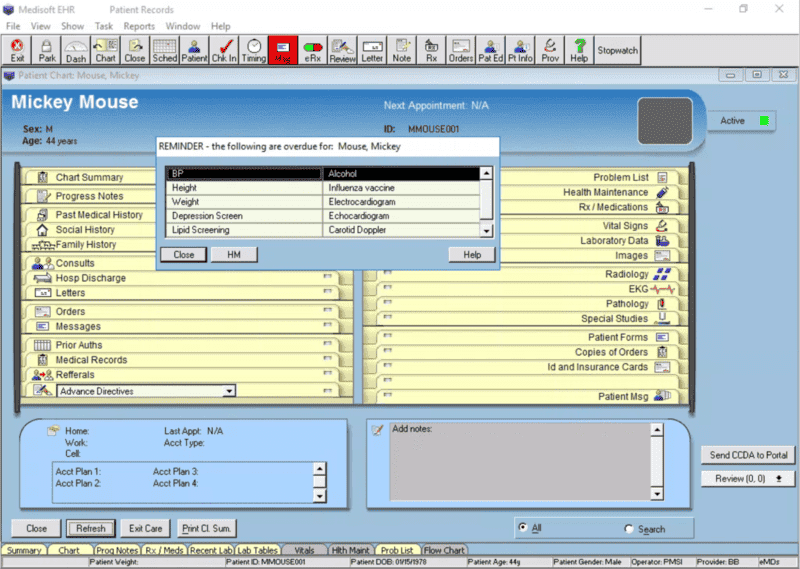Click the Letter toolbar icon
Viewport: 800px width, 569px height.
pos(372,51)
